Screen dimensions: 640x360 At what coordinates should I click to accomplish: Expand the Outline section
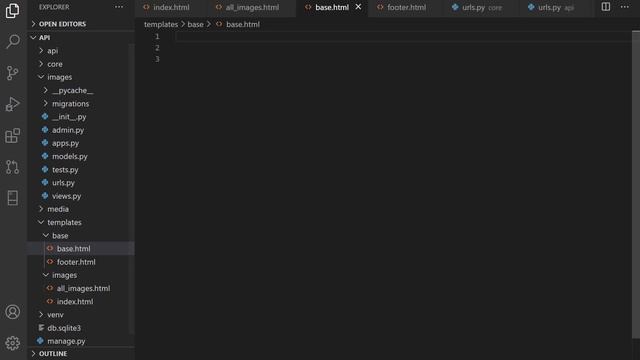click(81, 353)
